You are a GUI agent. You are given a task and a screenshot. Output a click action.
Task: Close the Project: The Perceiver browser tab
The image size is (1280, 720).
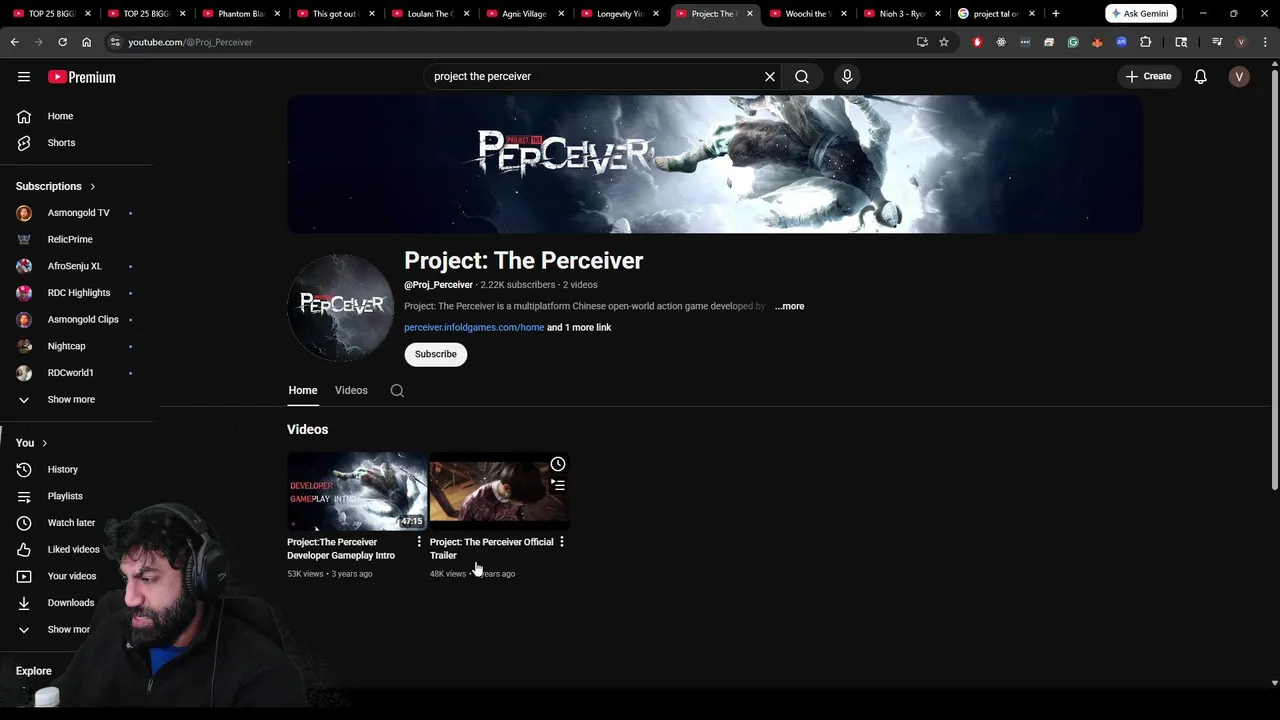pos(750,14)
